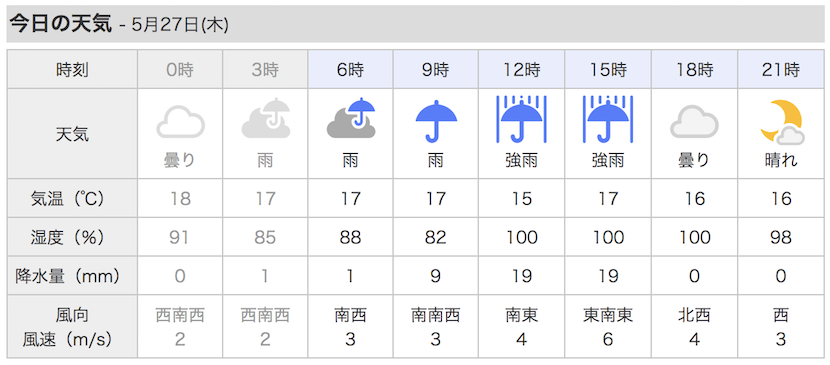Viewport: 830px width, 365px height.
Task: Click the moon and cloud icon at 21時
Action: [781, 123]
